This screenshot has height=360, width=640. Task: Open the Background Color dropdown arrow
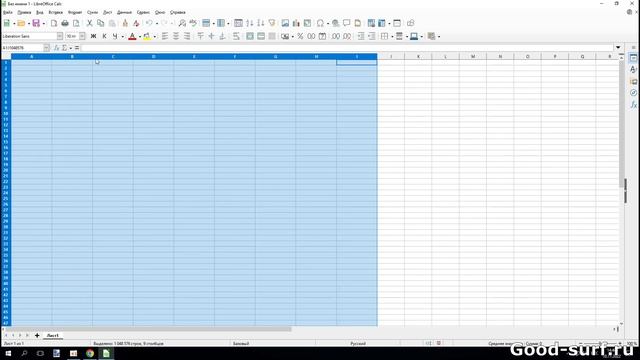155,36
